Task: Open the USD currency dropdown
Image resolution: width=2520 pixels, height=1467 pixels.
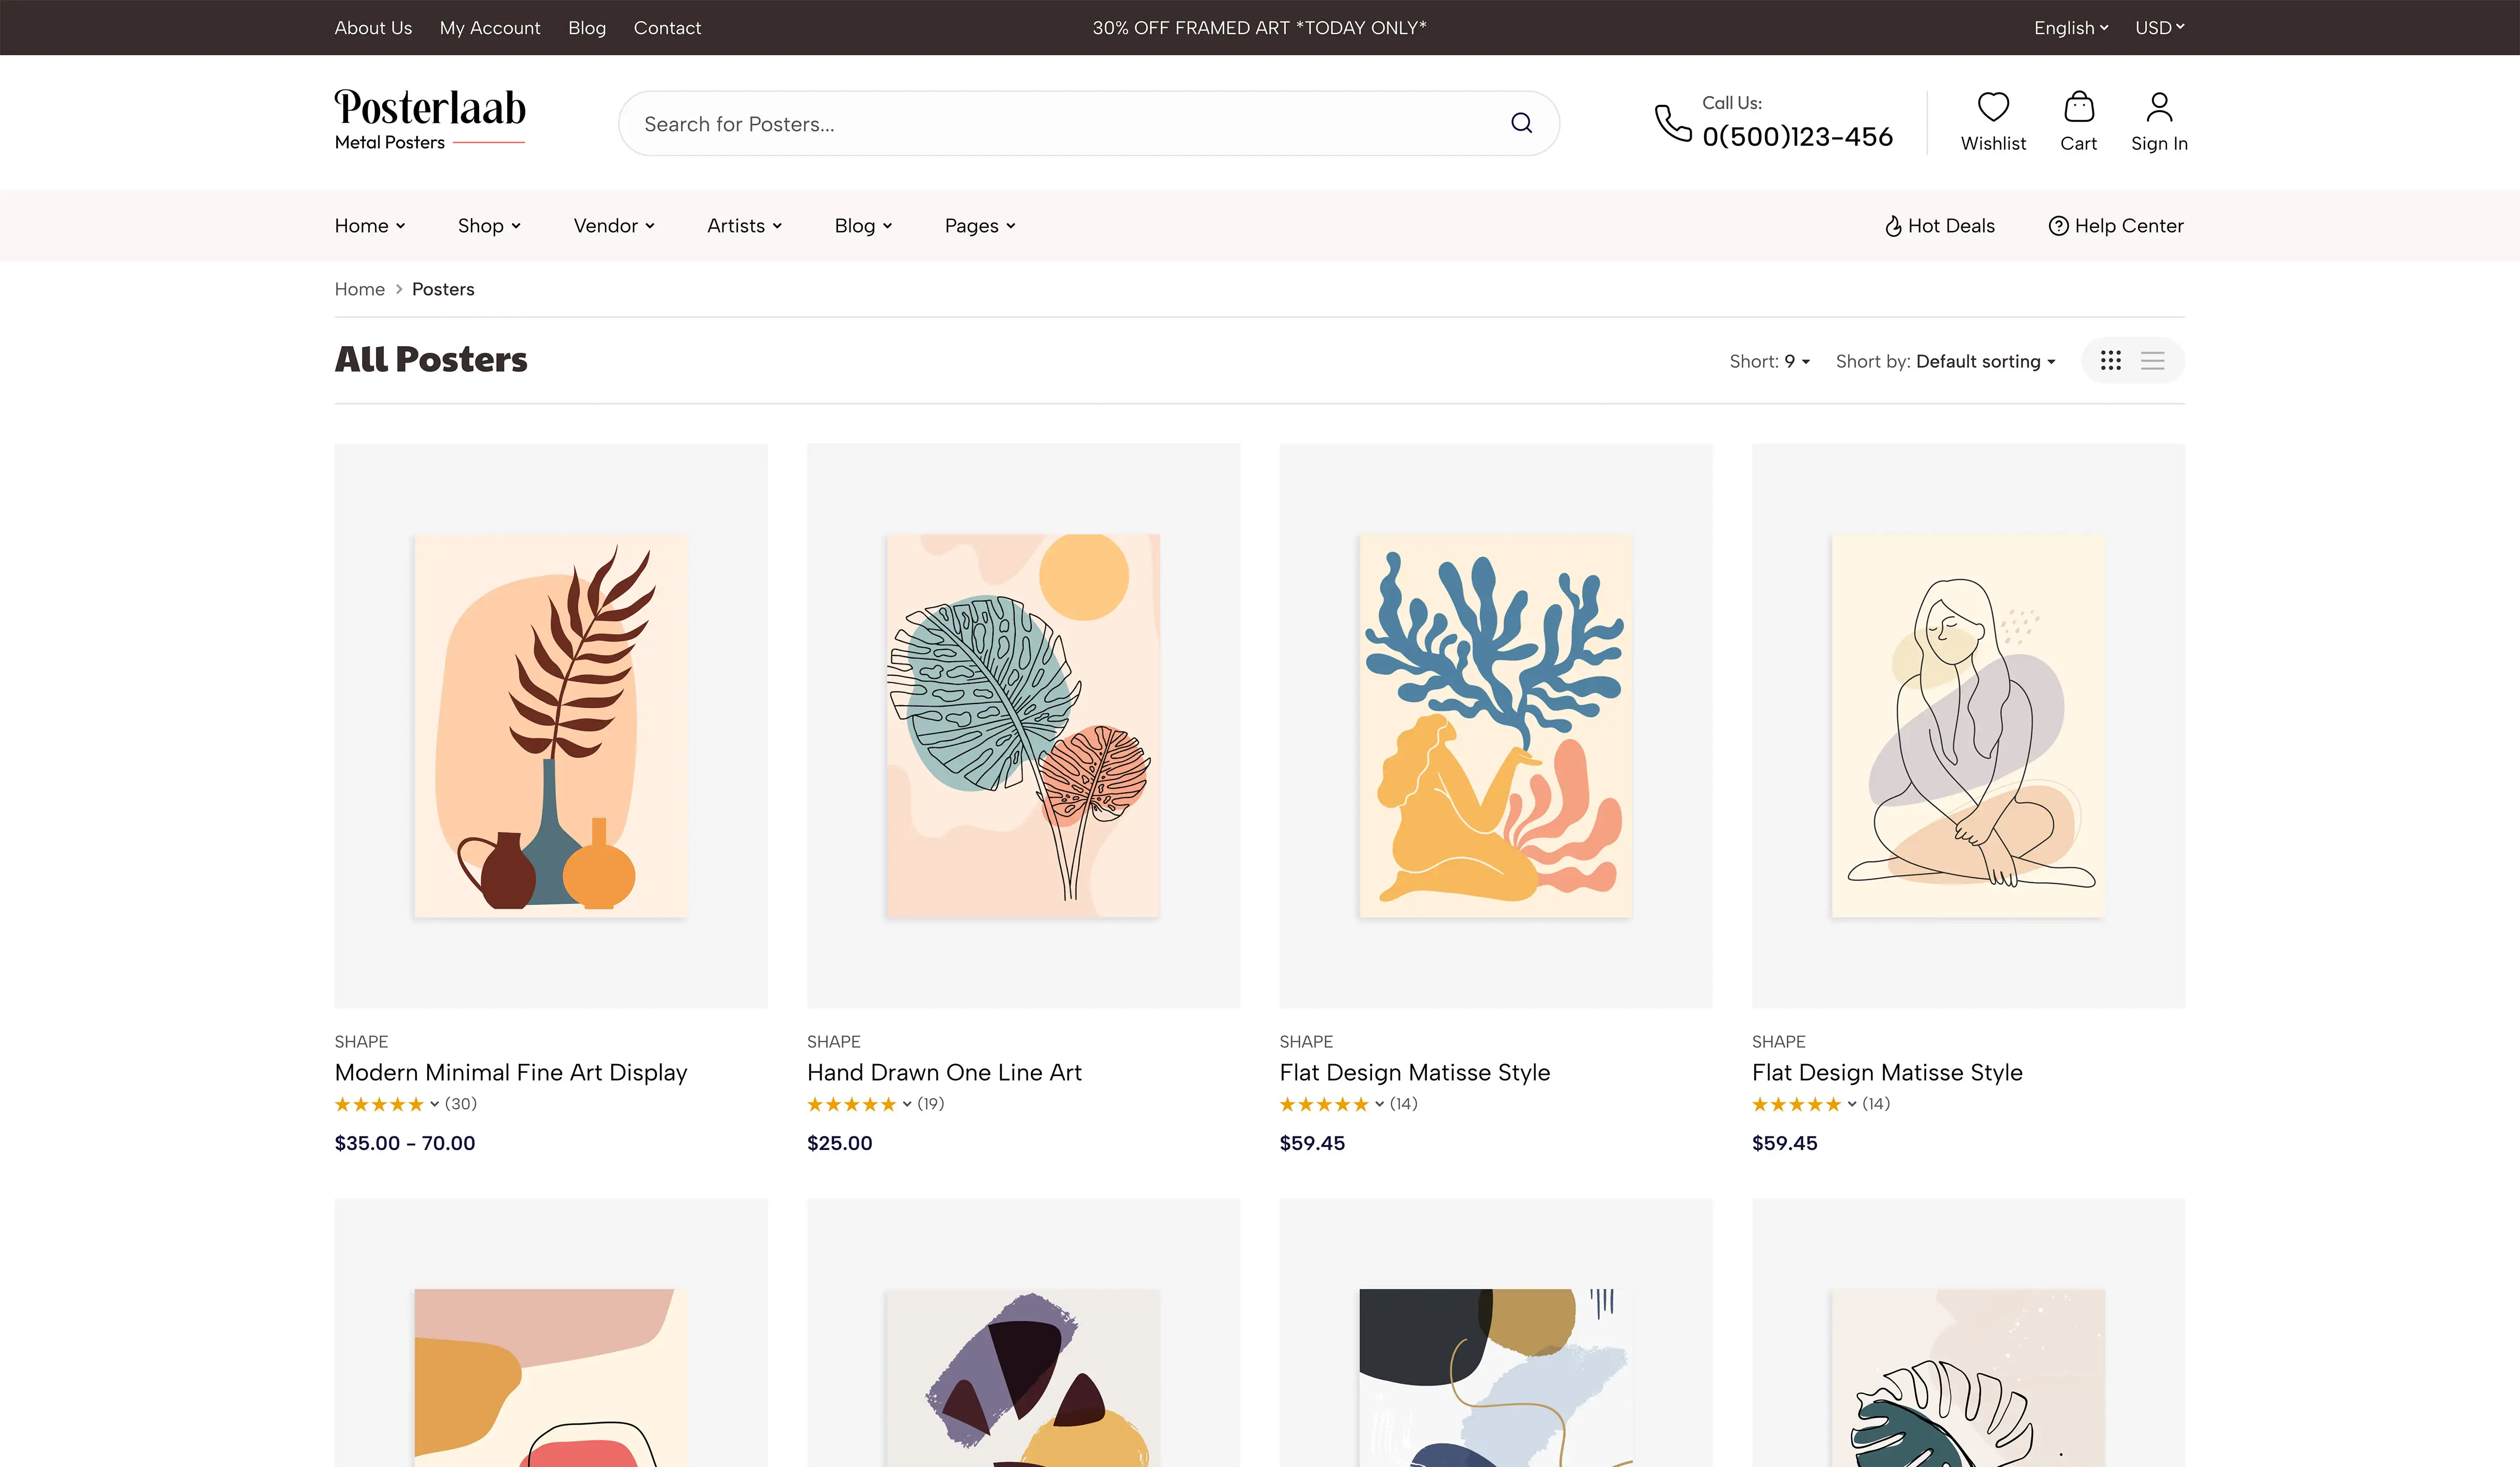Action: pos(2159,28)
